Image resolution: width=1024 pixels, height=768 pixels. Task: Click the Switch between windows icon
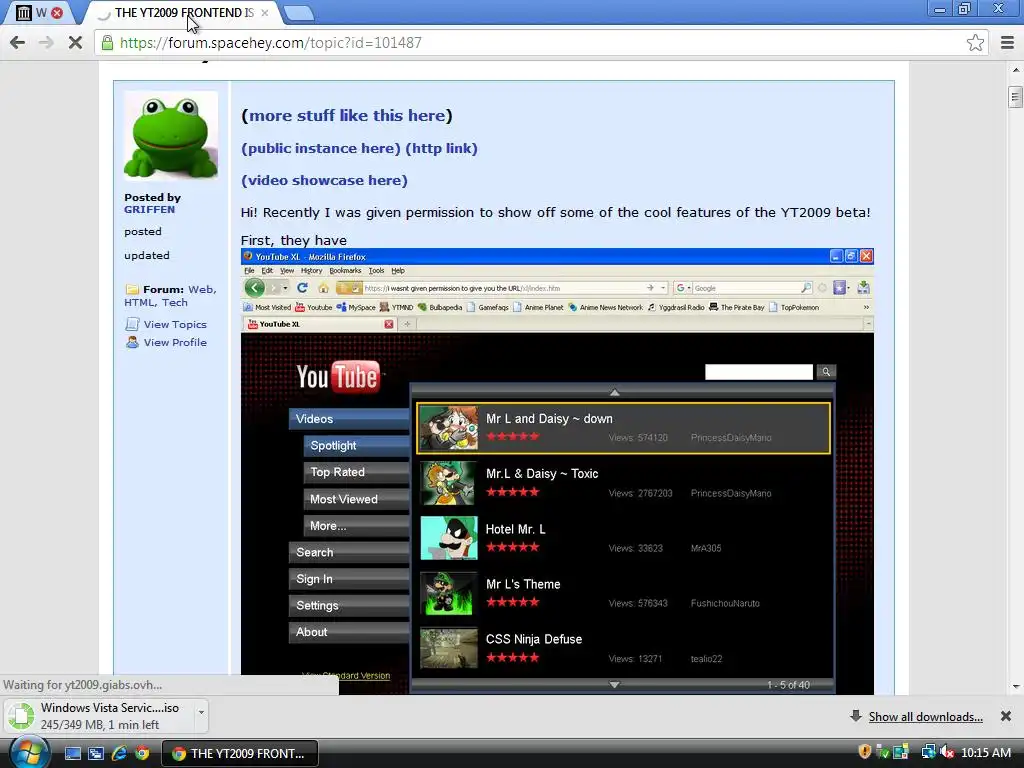tap(95, 754)
